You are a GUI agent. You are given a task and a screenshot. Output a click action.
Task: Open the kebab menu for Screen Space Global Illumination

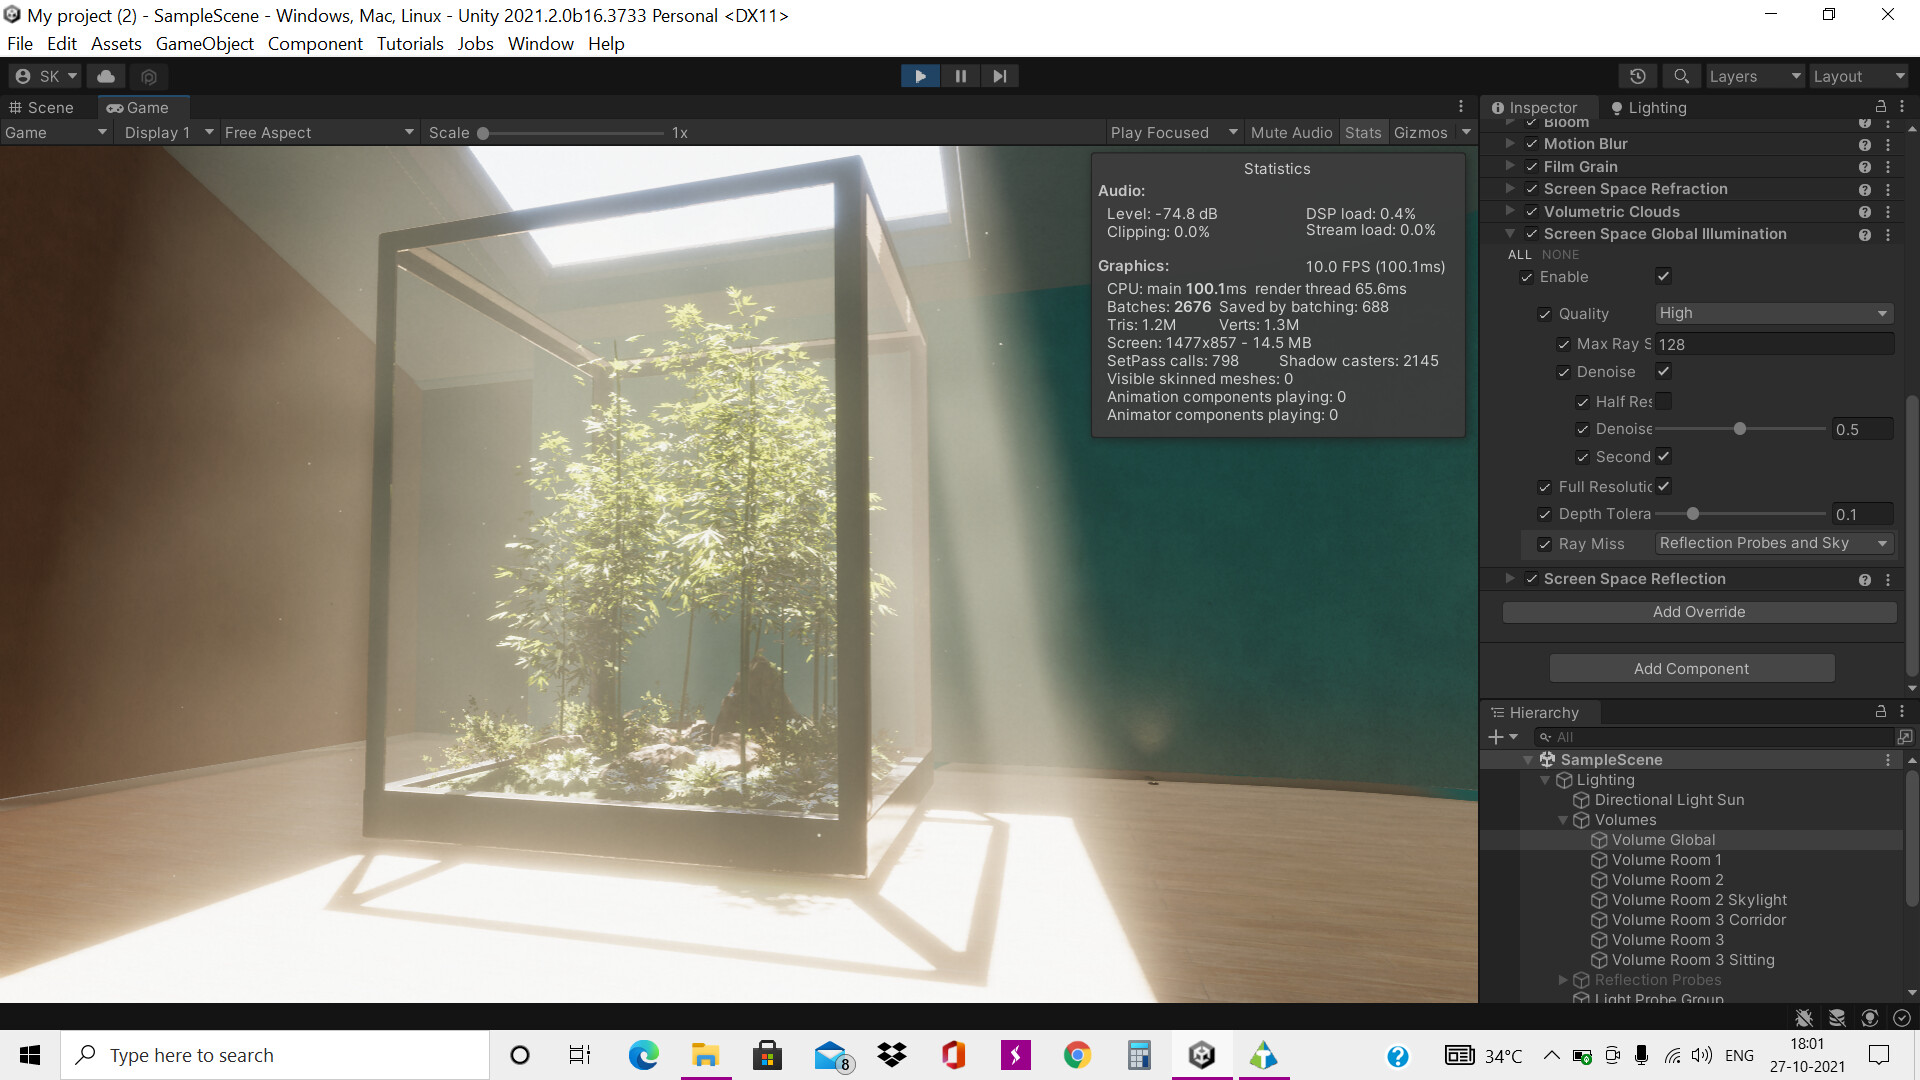(x=1889, y=234)
